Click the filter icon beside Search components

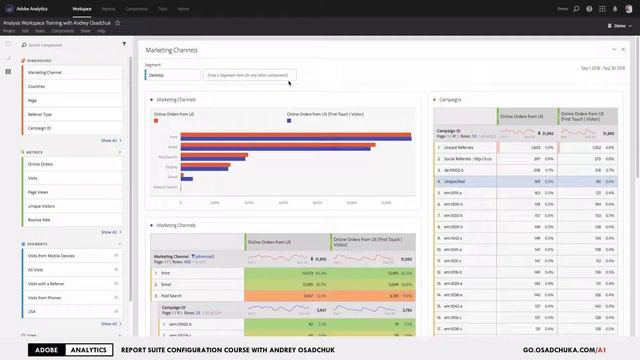click(124, 44)
